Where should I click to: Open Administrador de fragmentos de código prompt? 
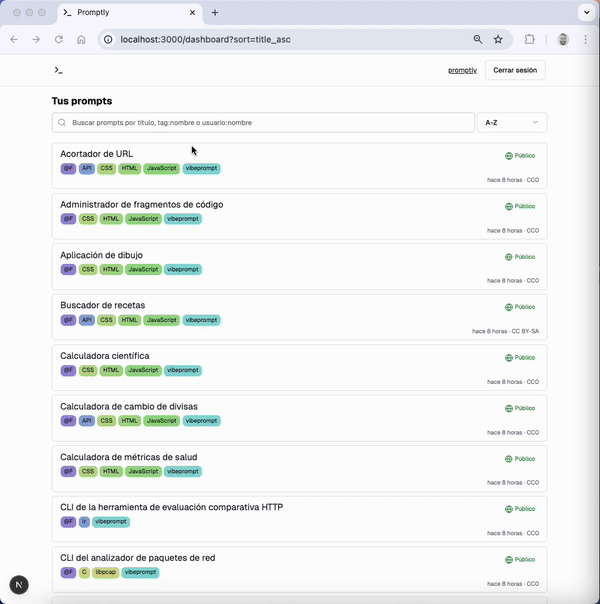(x=141, y=205)
